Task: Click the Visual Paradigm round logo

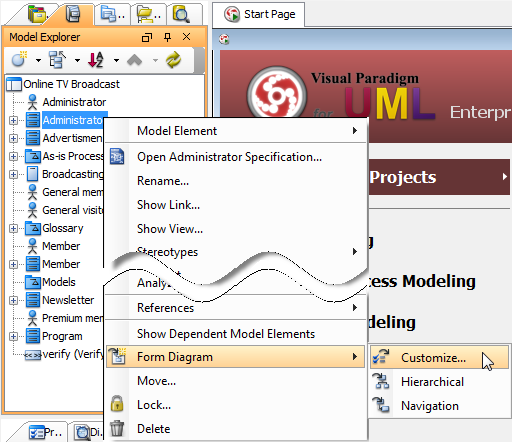Action: point(277,95)
